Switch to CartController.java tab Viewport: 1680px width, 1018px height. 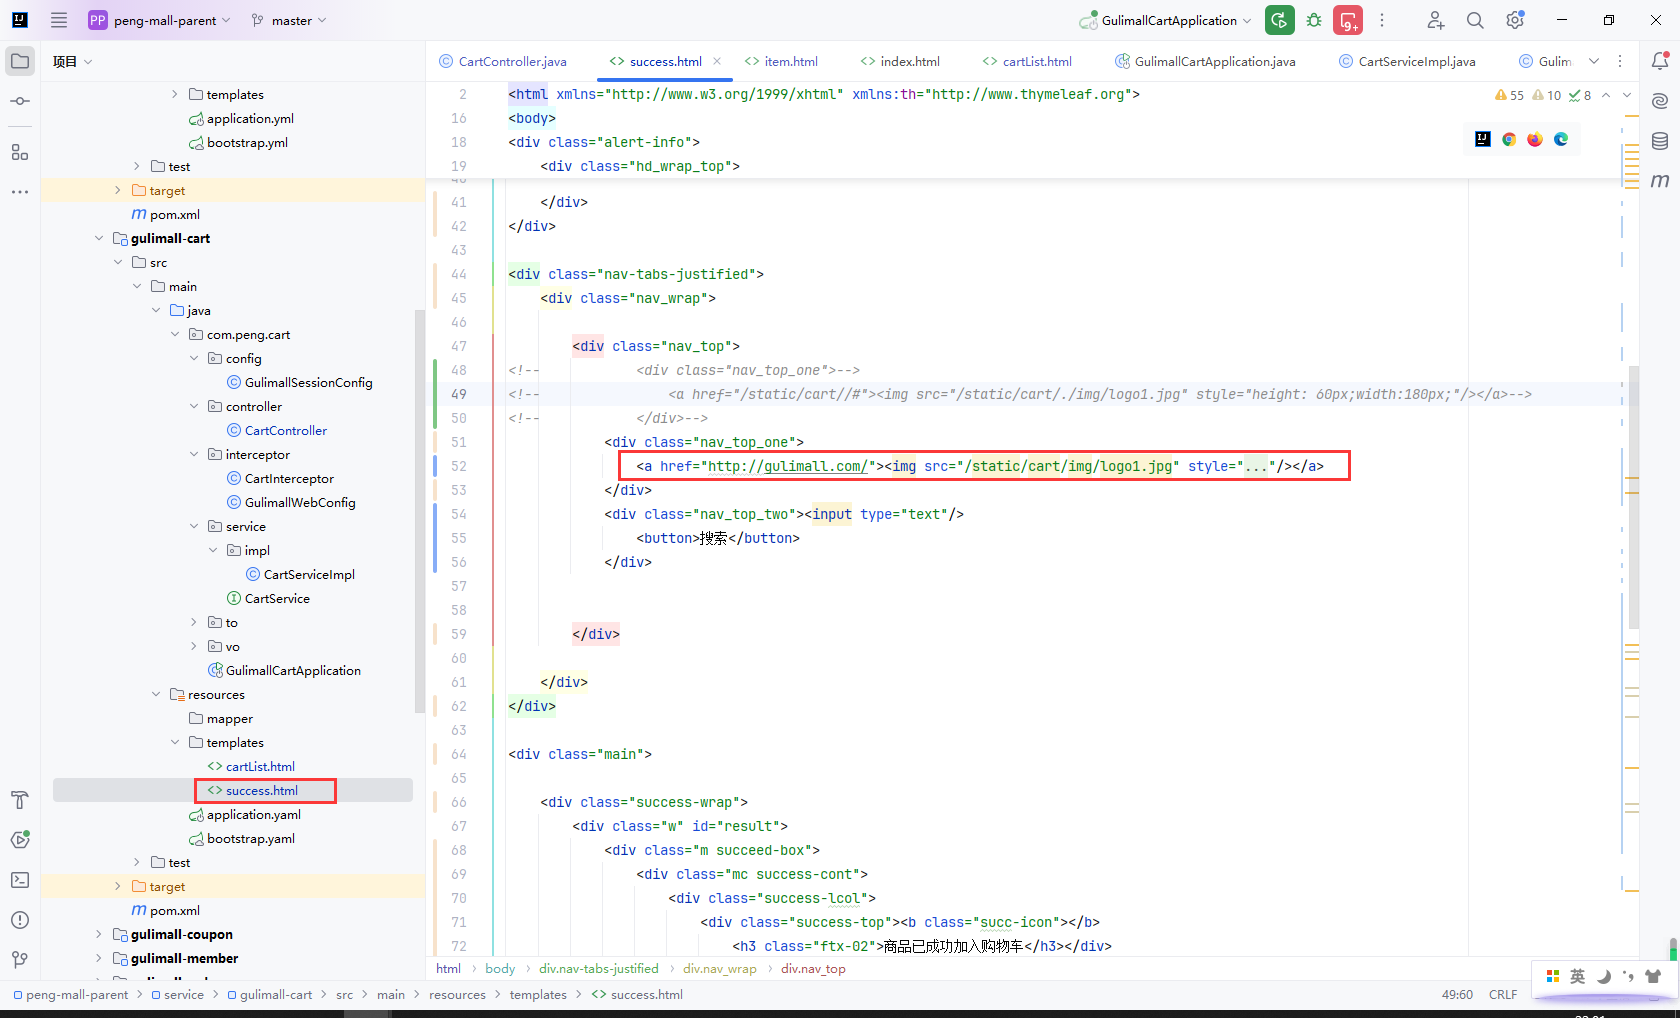pos(502,61)
